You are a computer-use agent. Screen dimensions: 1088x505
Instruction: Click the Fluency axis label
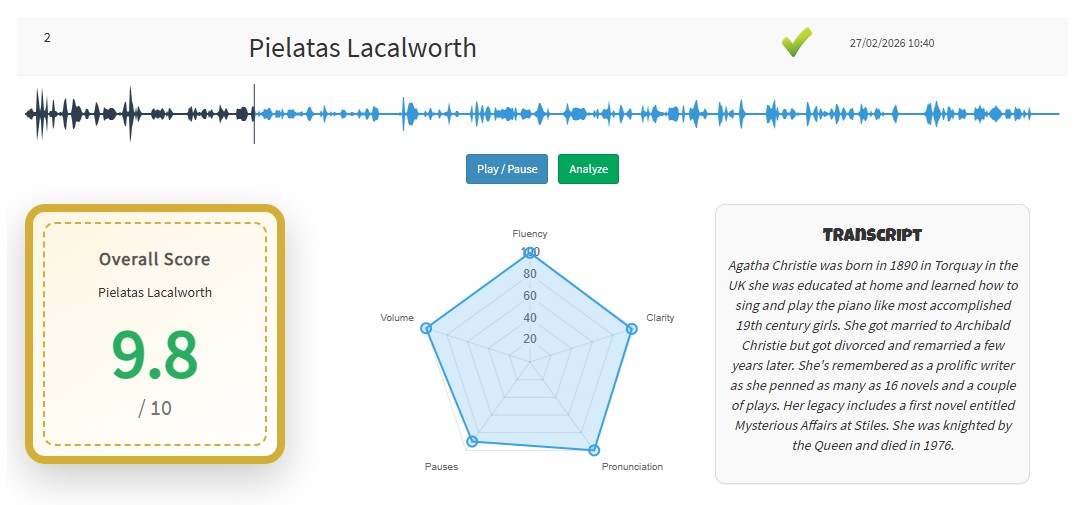tap(529, 234)
